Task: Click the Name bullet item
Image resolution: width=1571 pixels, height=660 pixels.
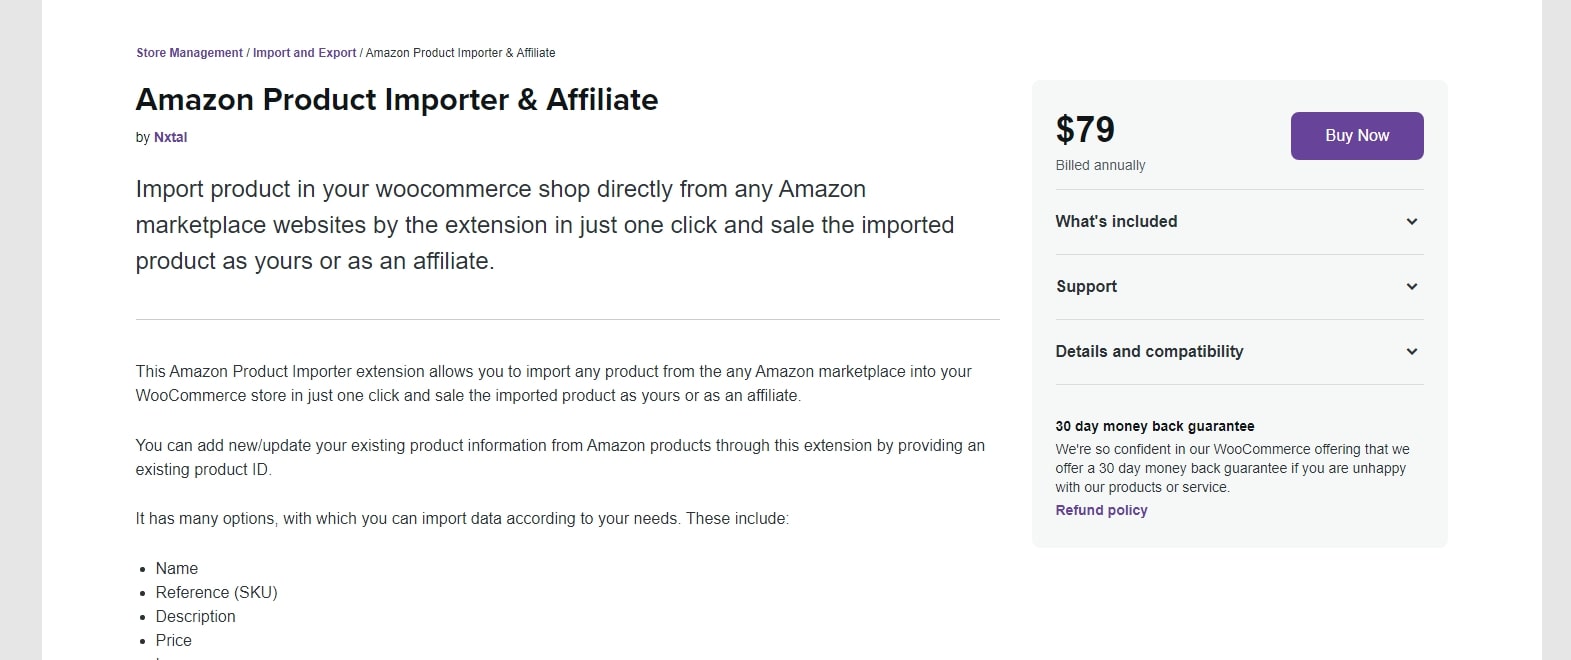Action: [177, 569]
